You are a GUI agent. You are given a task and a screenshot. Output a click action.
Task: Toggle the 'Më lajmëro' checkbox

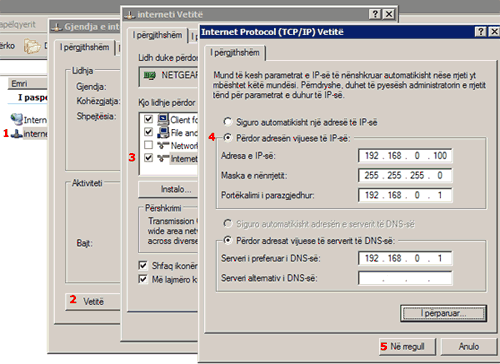[x=143, y=279]
